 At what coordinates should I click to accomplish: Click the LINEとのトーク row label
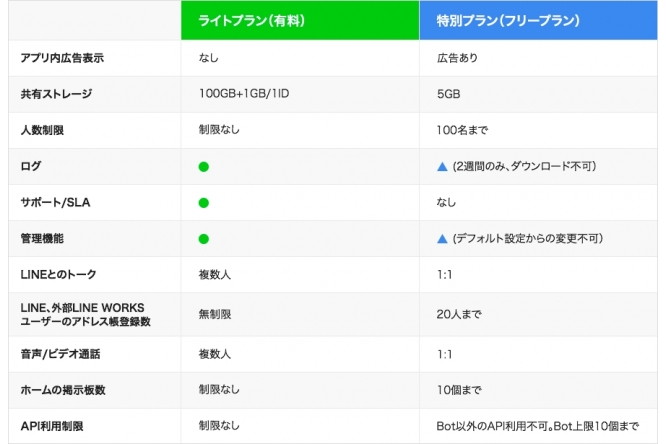pos(58,274)
